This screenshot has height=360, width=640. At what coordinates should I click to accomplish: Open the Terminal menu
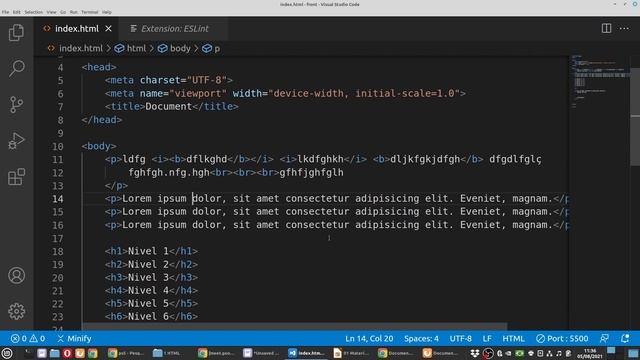click(89, 12)
